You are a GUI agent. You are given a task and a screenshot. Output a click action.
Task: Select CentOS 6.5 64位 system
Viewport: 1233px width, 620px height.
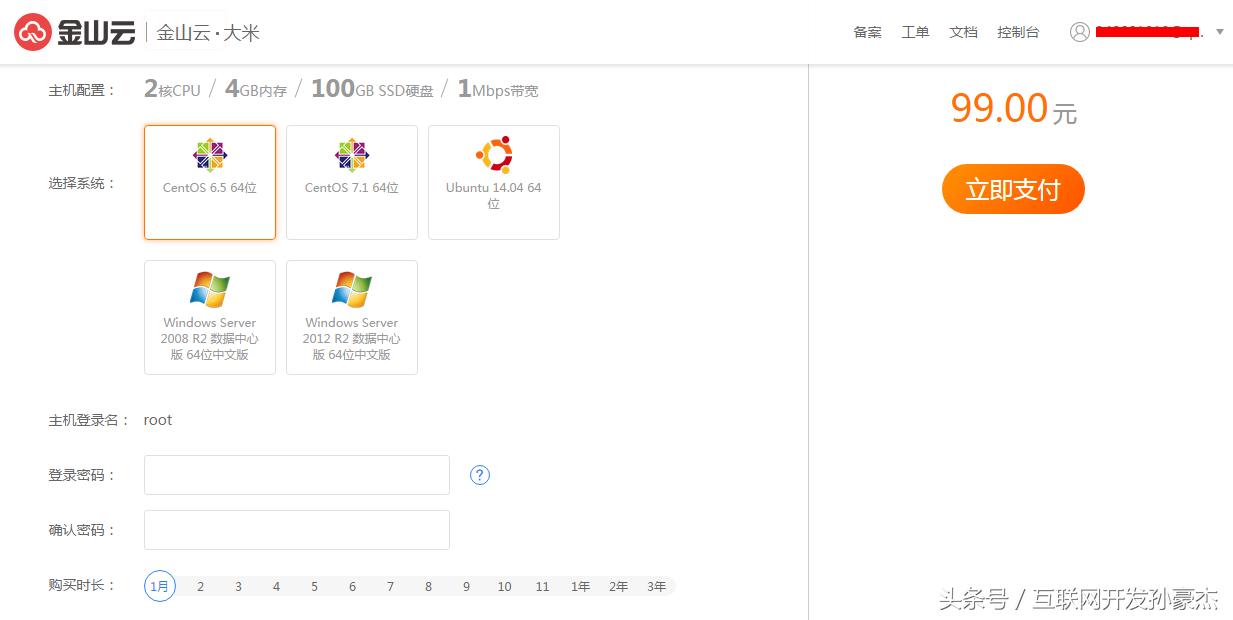pyautogui.click(x=210, y=182)
